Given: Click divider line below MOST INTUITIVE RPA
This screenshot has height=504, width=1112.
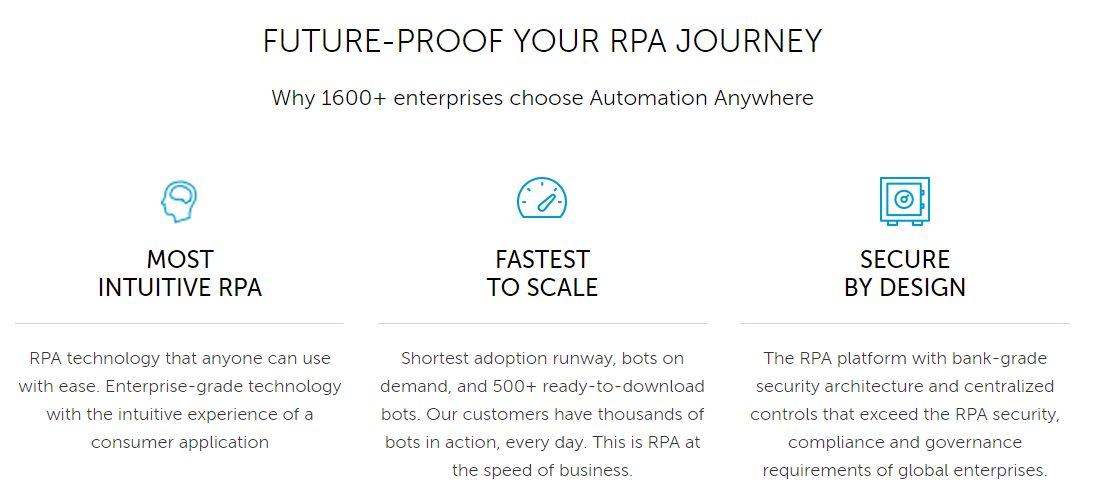Looking at the screenshot, I should pos(179,323).
